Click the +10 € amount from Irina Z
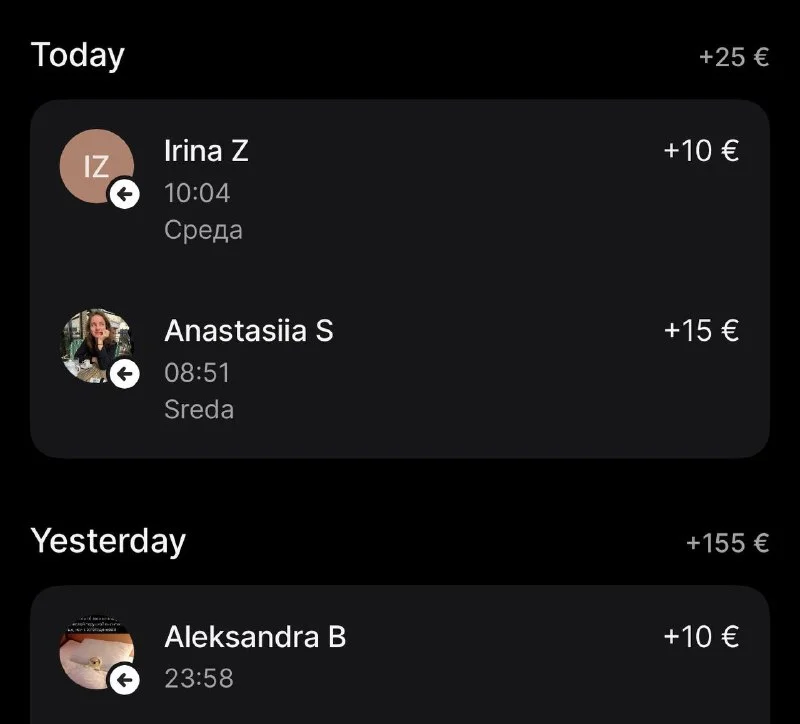The width and height of the screenshot is (800, 724). pyautogui.click(x=701, y=151)
